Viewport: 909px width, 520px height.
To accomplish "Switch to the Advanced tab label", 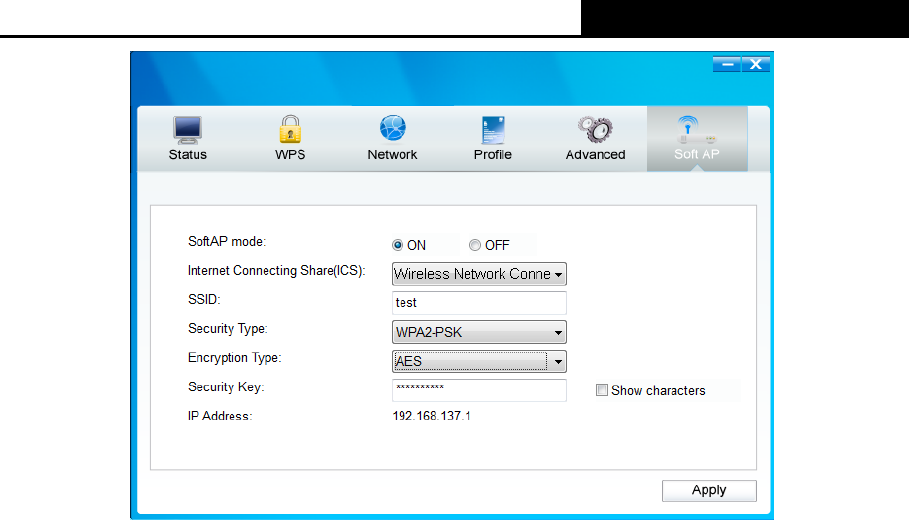I will 595,155.
